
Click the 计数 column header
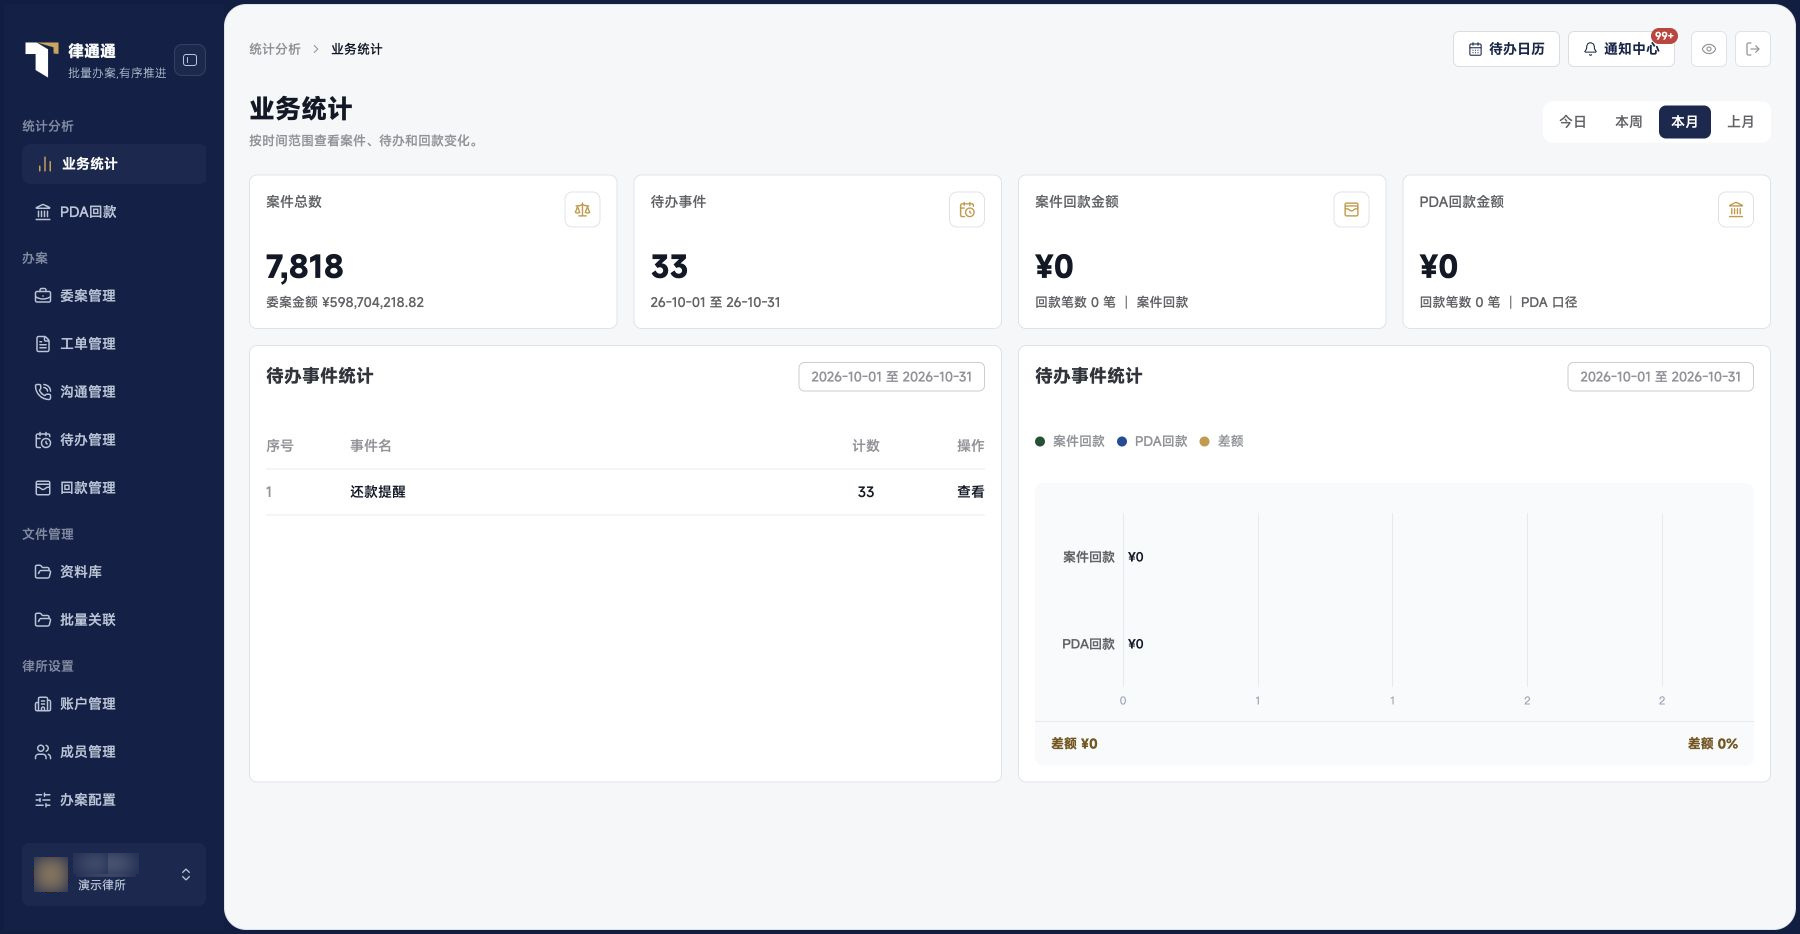pyautogui.click(x=866, y=446)
